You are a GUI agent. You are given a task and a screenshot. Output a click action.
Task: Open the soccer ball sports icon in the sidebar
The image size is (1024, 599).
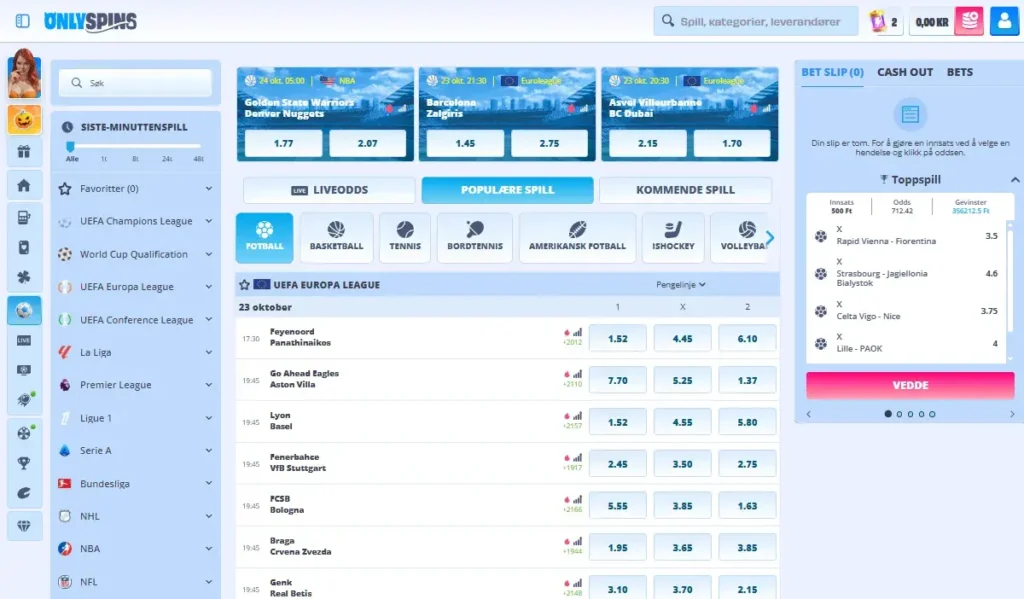tap(24, 310)
